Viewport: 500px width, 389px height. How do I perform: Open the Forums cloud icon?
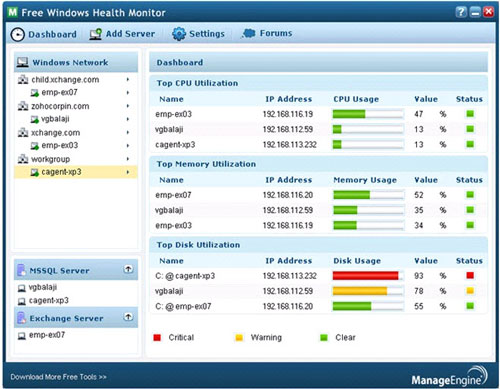249,33
